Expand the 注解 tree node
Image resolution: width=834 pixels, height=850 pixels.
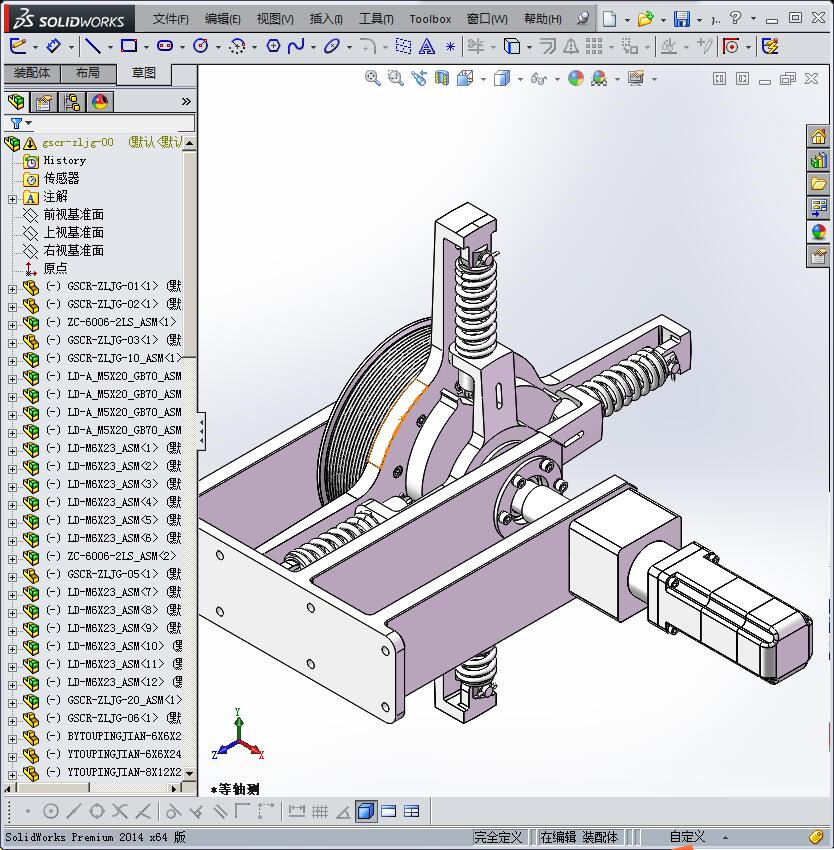(12, 199)
